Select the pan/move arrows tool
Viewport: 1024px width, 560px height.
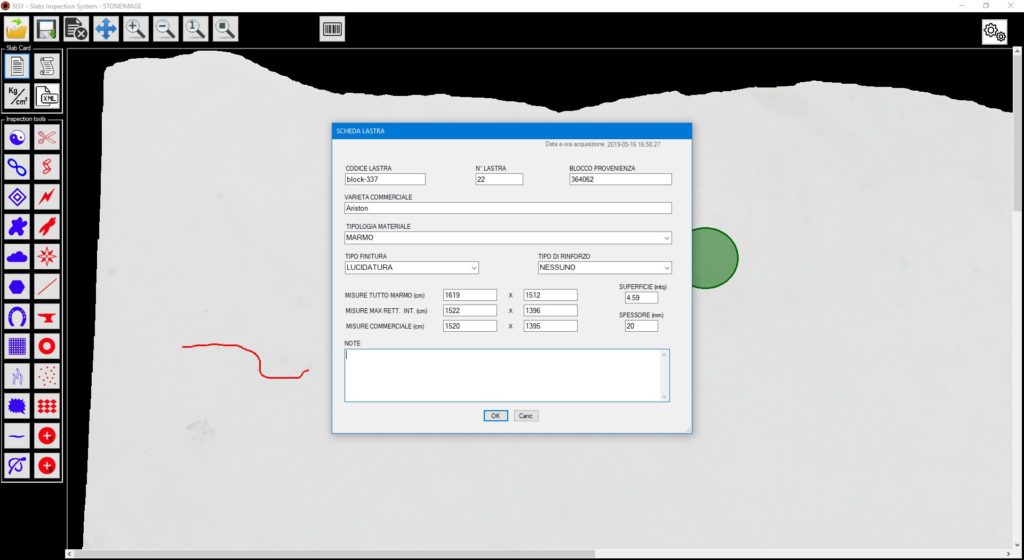tap(106, 29)
